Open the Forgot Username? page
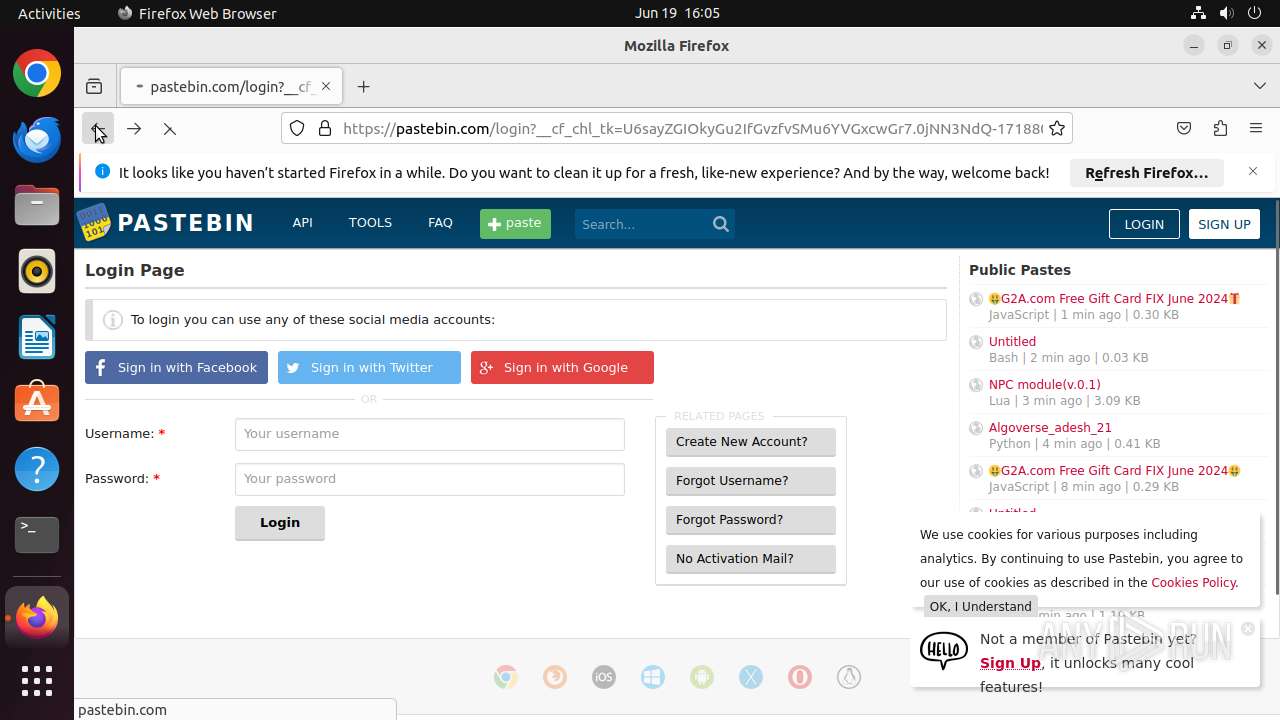 click(750, 480)
